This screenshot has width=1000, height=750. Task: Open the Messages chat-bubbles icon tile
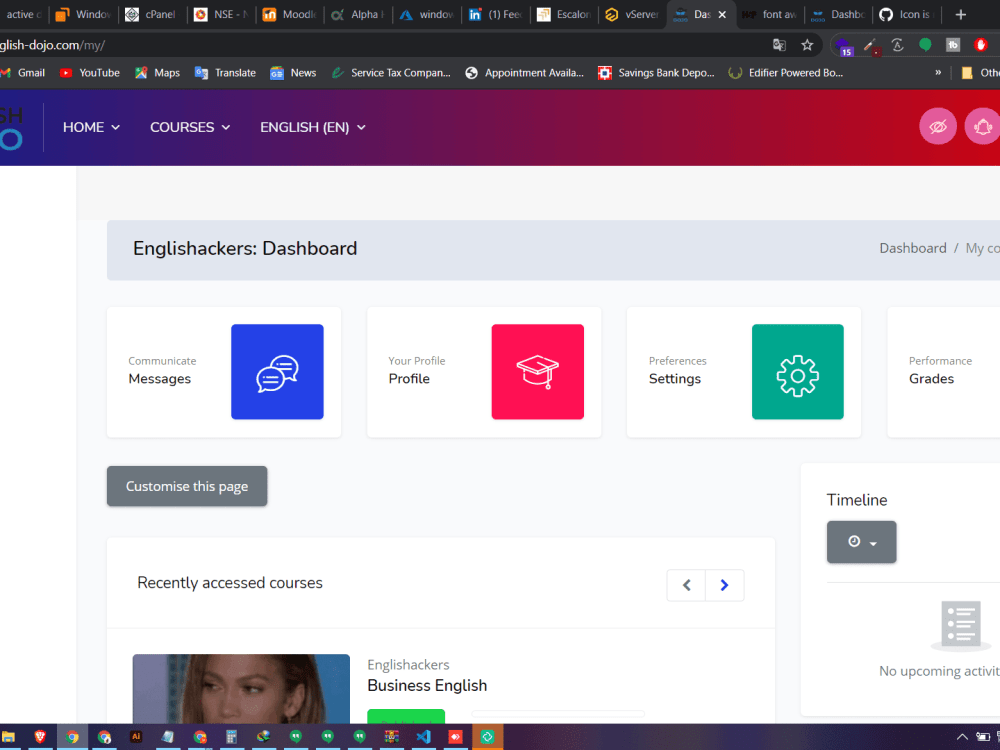277,372
